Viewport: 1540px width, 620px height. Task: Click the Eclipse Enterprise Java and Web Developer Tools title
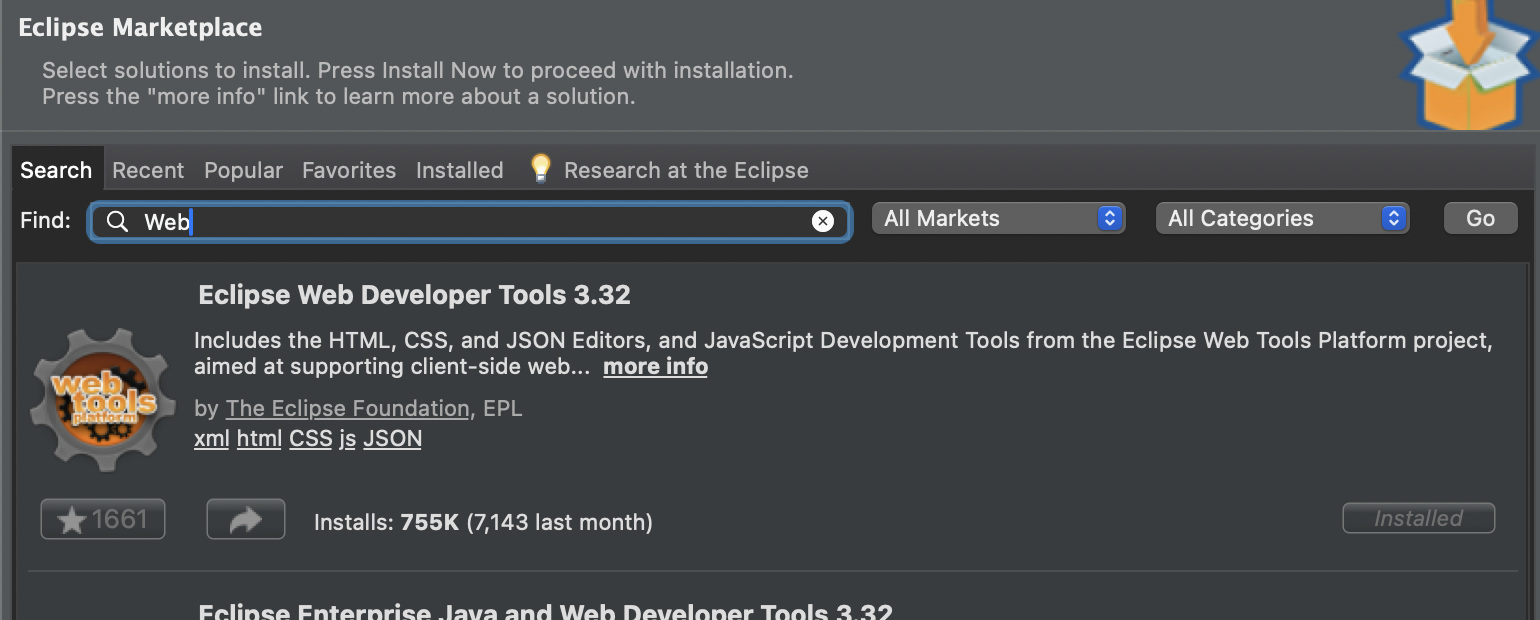point(545,612)
